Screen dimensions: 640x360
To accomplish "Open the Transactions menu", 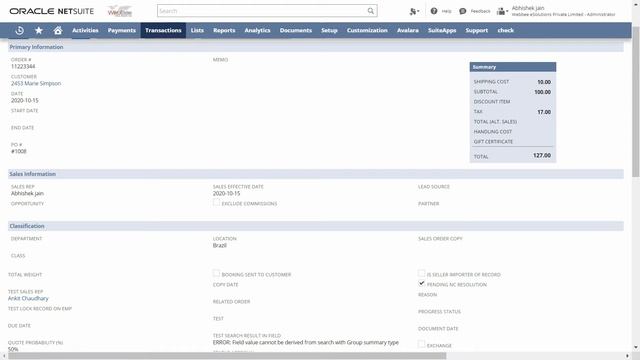I will pos(163,30).
